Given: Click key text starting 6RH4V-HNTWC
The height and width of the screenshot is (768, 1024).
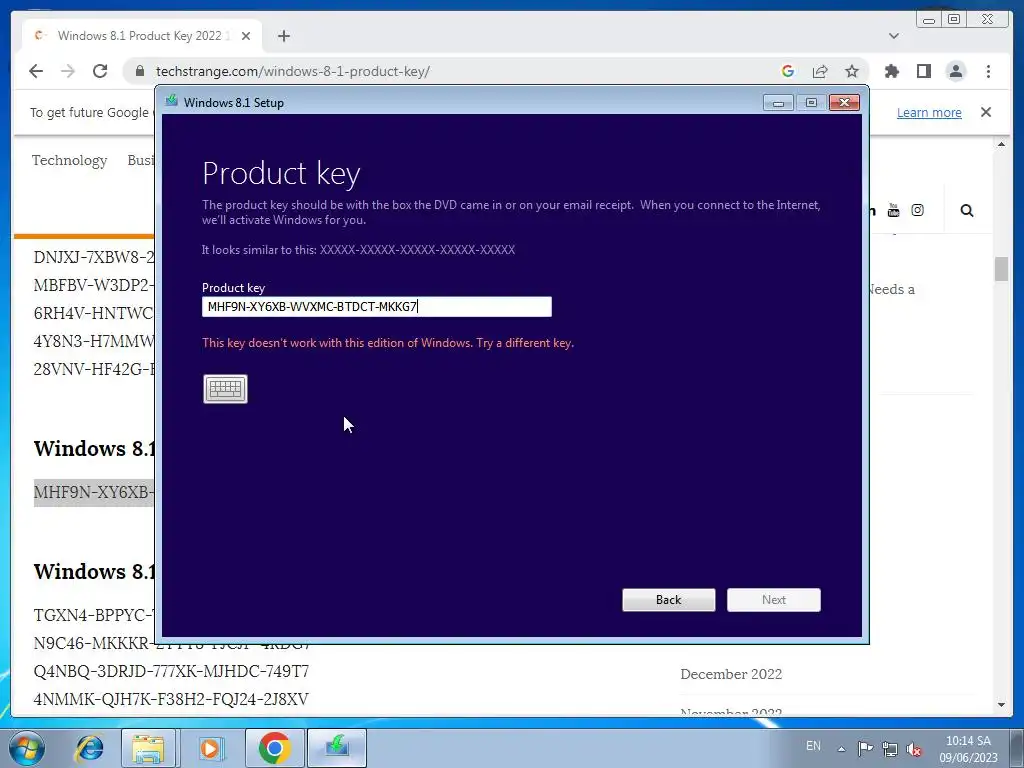Looking at the screenshot, I should tap(94, 313).
